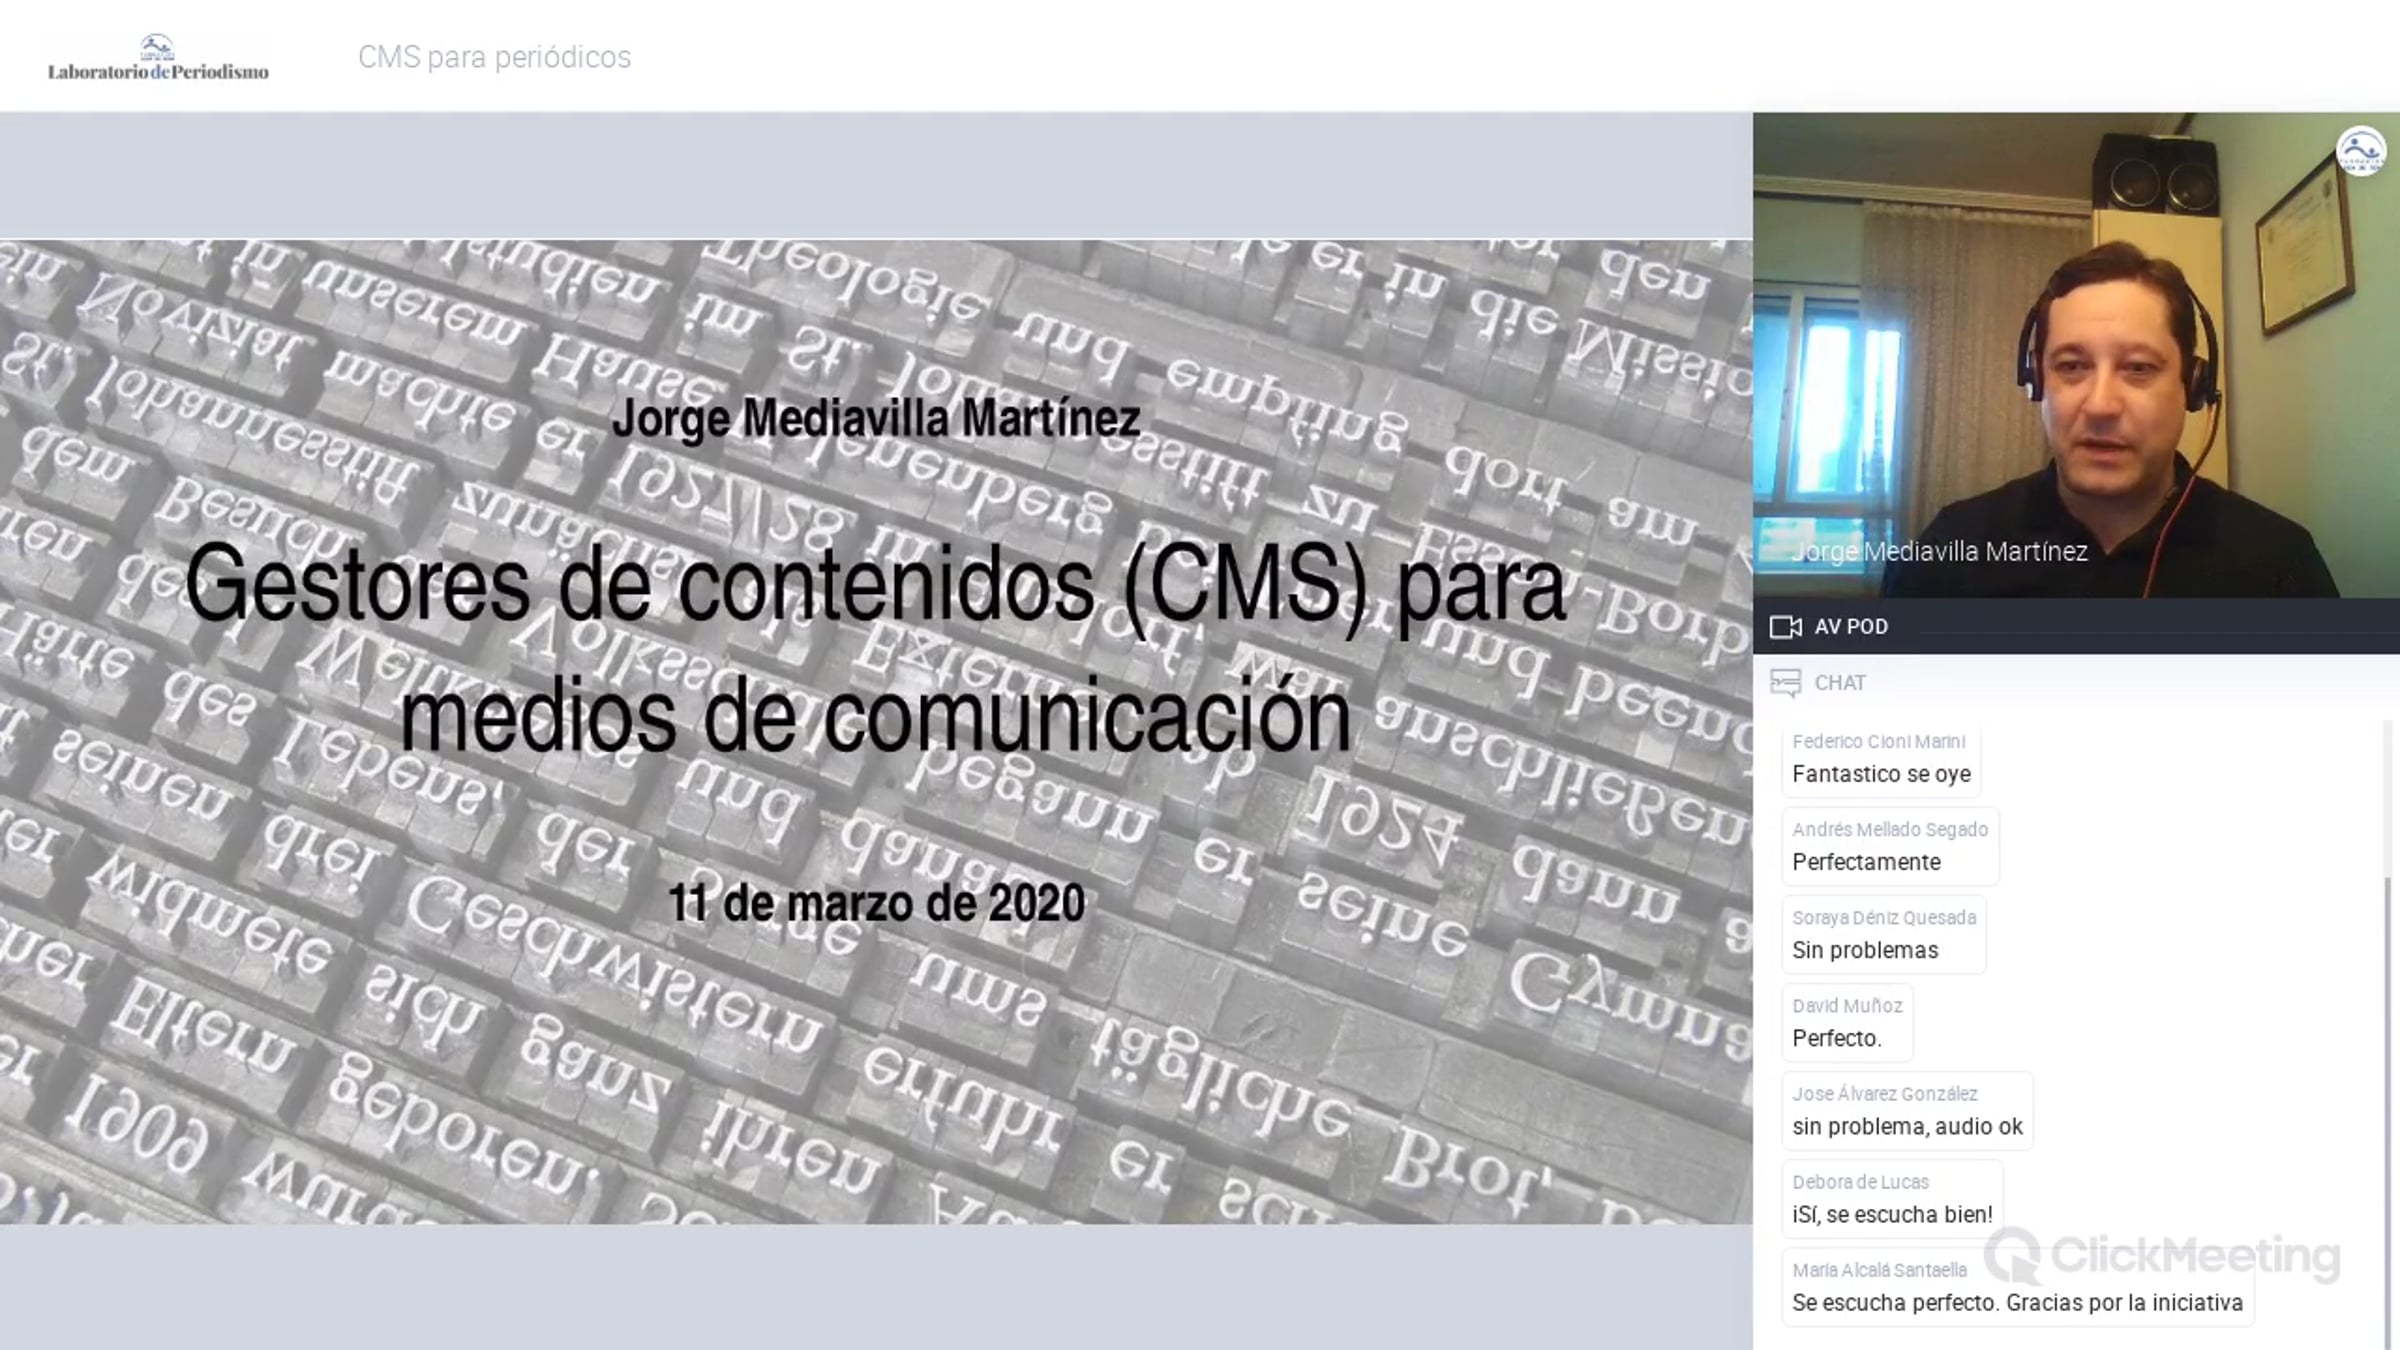Click the 'Fantastico se oye' chat message
Image resolution: width=2400 pixels, height=1350 pixels.
[x=1881, y=774]
